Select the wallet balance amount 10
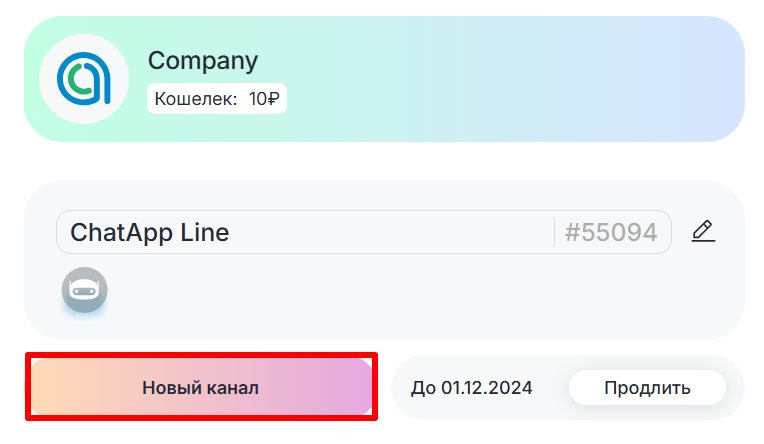The width and height of the screenshot is (764, 444). pos(257,99)
